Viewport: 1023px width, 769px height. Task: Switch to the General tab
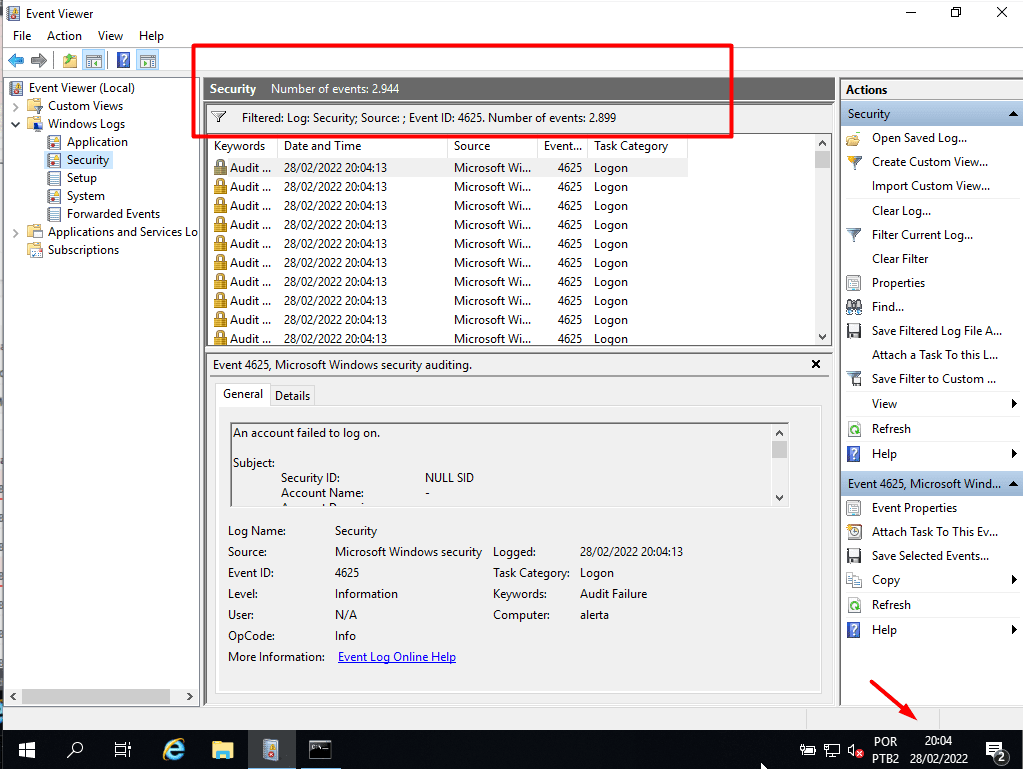tap(243, 394)
